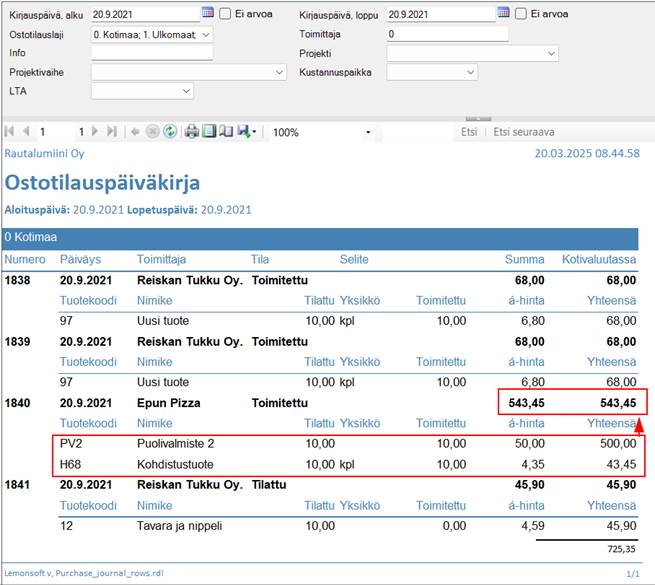This screenshot has height=585, width=655.
Task: Go to first page of report
Action: [x=11, y=132]
